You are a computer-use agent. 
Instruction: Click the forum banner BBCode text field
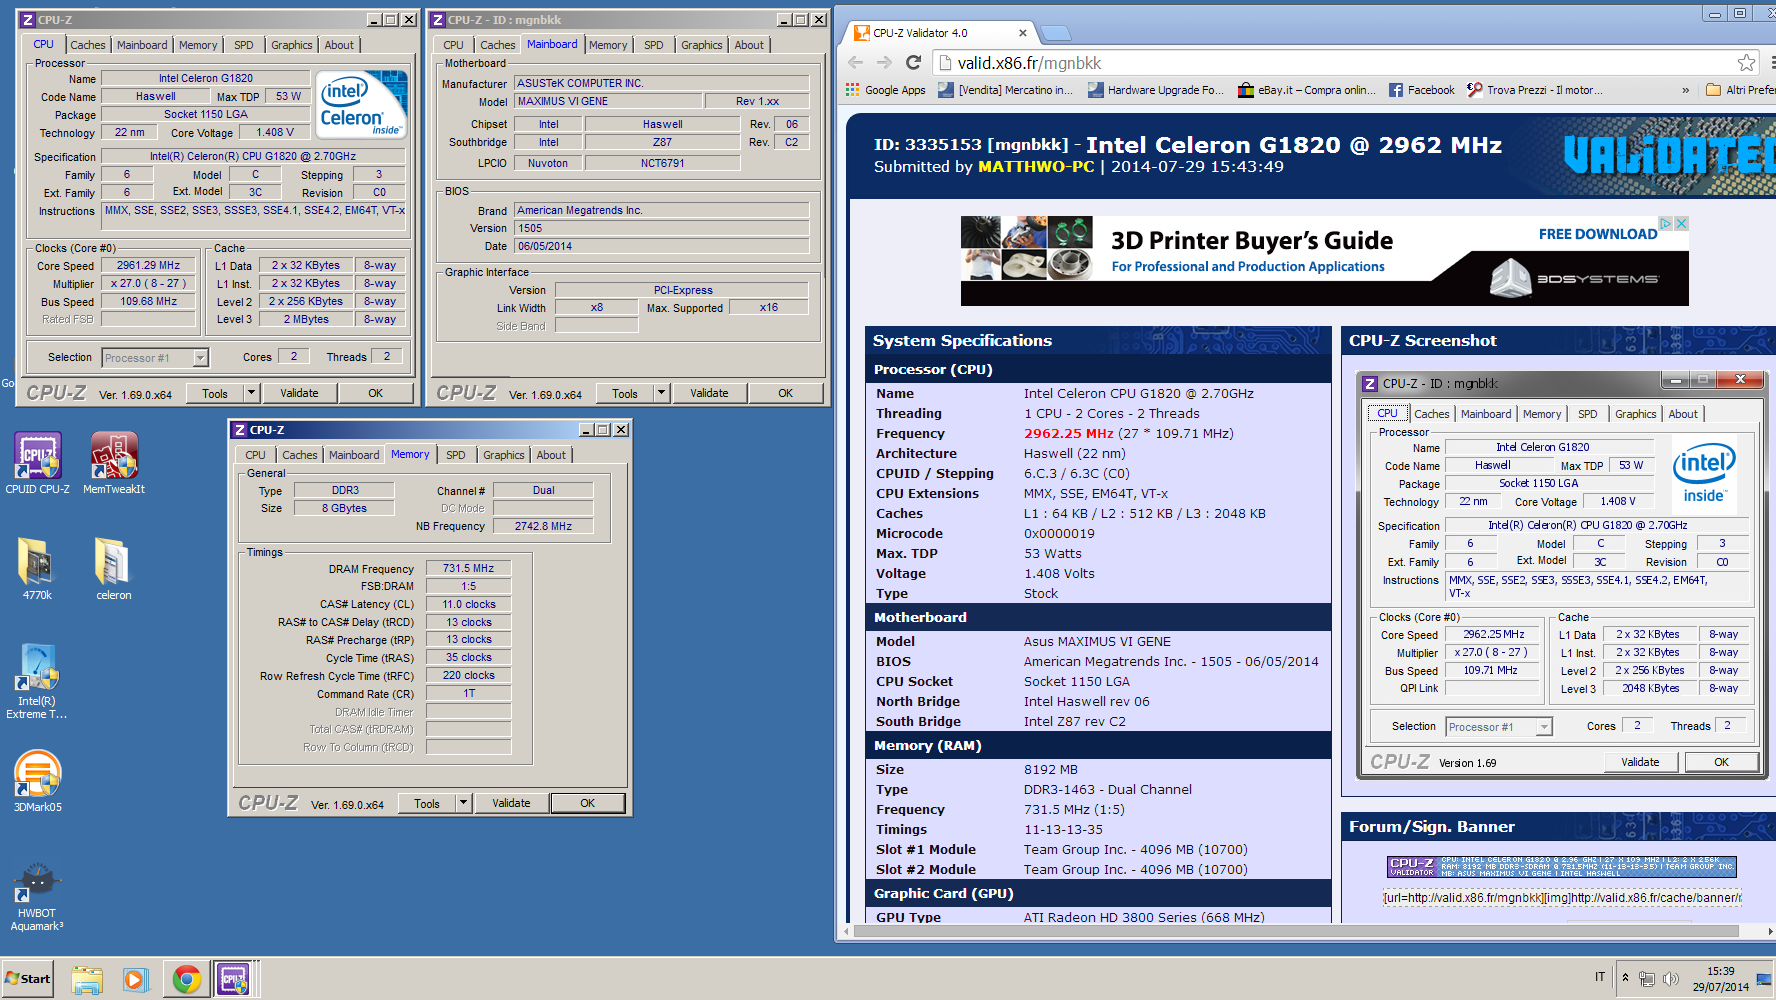coord(1562,897)
